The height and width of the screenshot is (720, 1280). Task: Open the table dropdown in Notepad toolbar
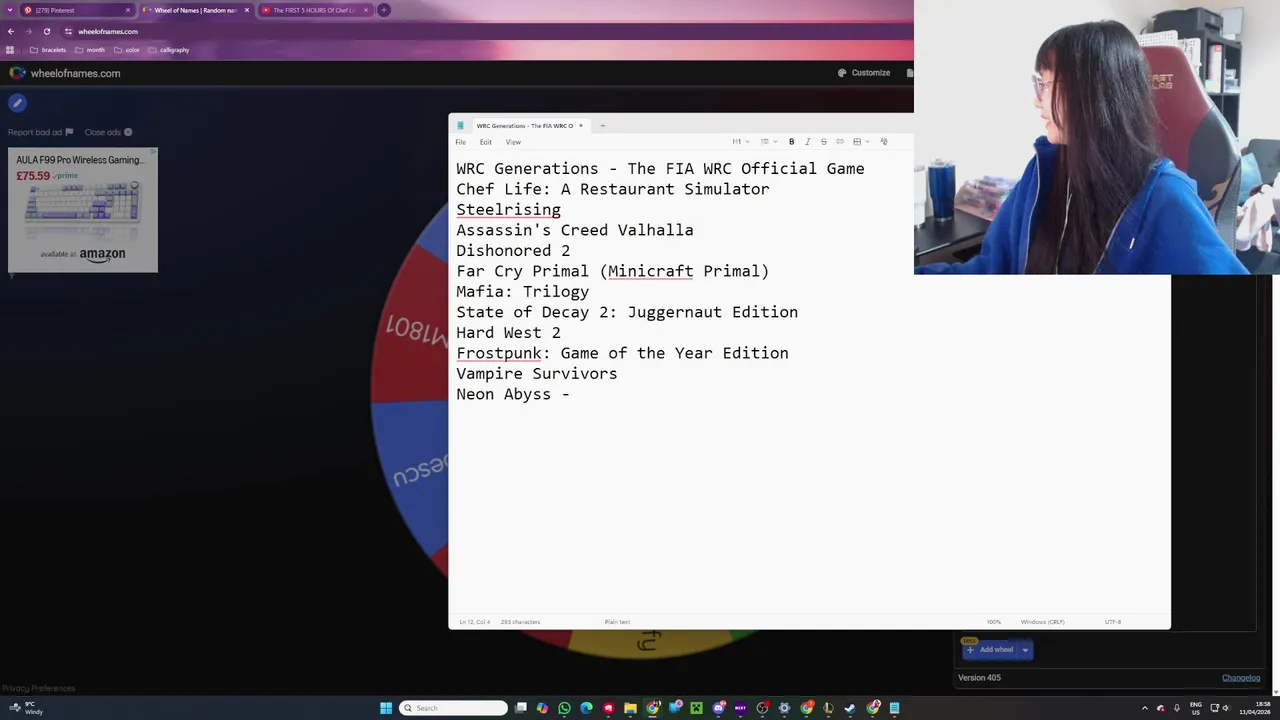(x=860, y=142)
